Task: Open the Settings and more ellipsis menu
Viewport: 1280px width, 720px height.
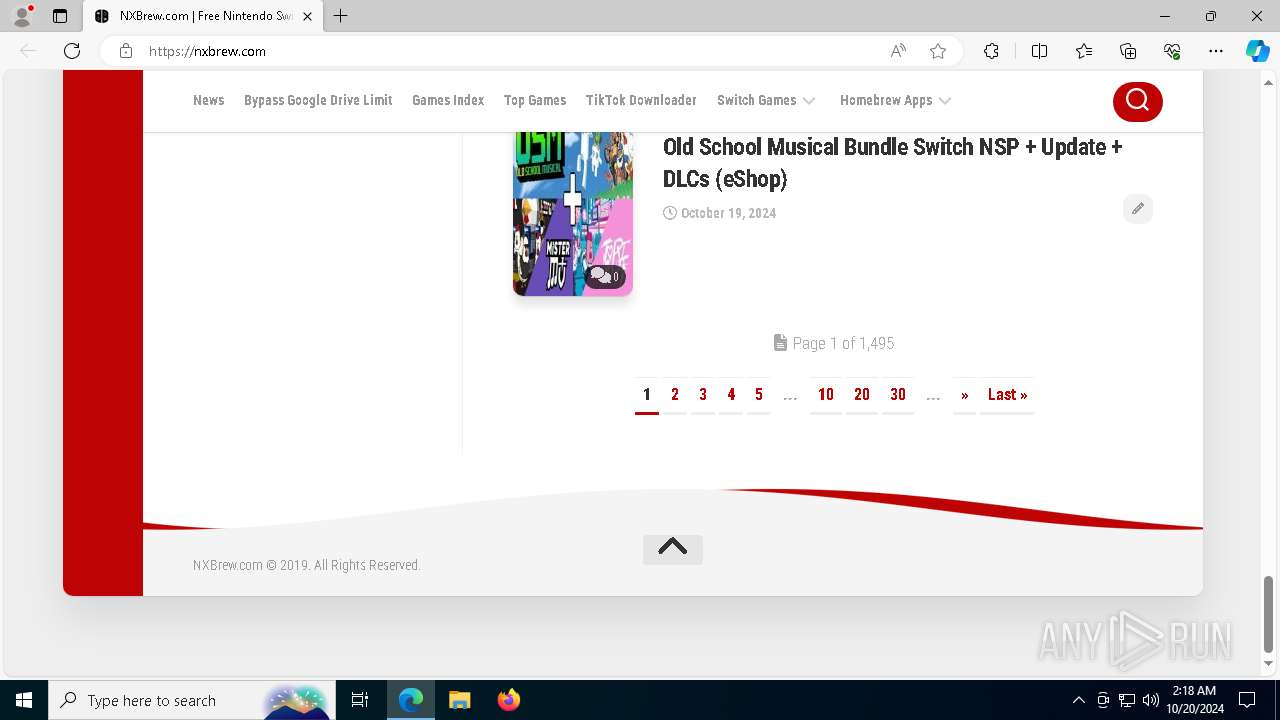Action: pyautogui.click(x=1216, y=51)
